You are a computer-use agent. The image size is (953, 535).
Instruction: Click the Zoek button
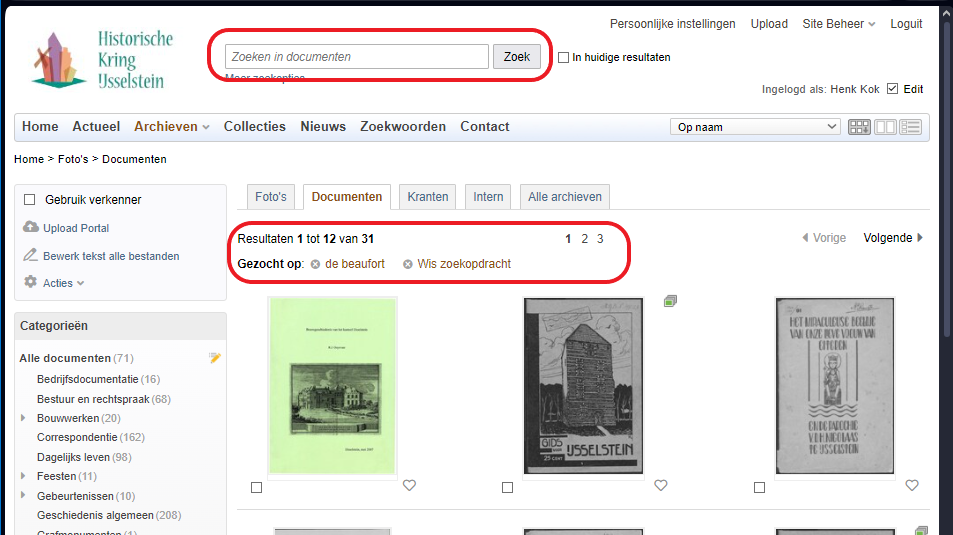(x=517, y=57)
